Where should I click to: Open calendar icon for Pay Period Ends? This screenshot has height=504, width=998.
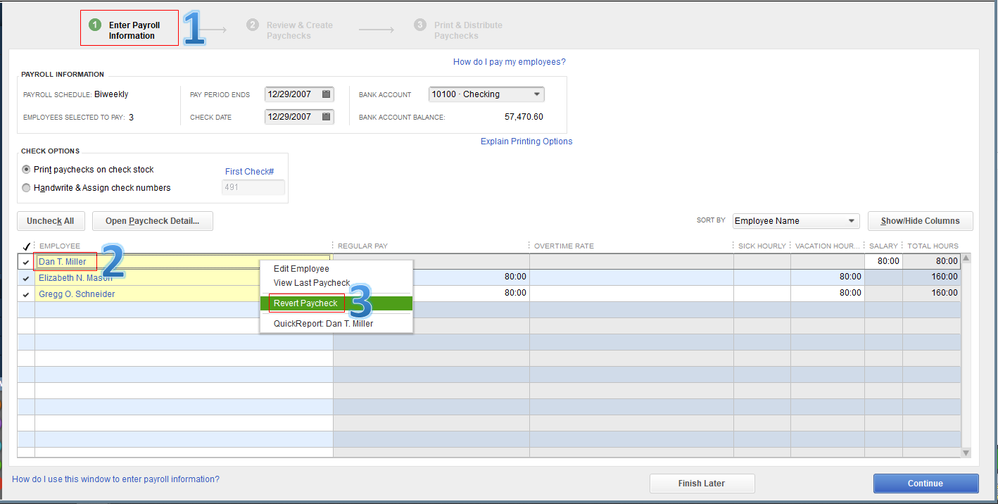pyautogui.click(x=326, y=94)
